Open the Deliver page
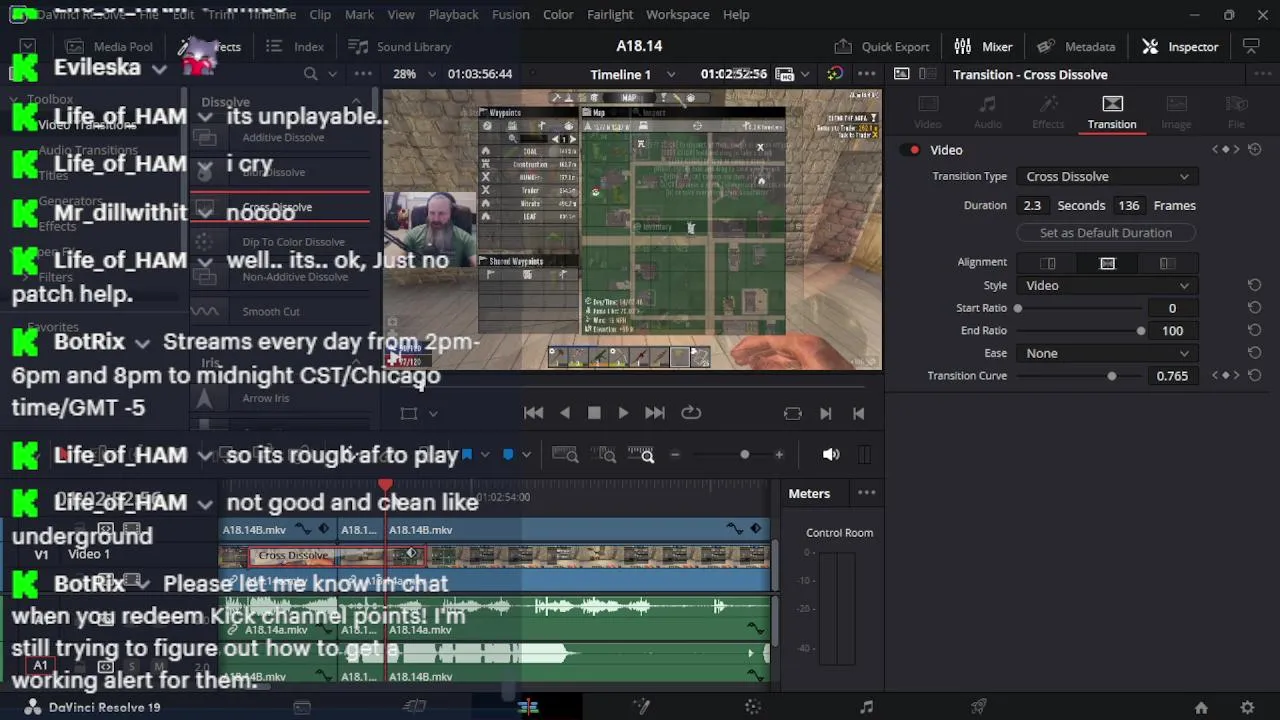 tap(979, 707)
